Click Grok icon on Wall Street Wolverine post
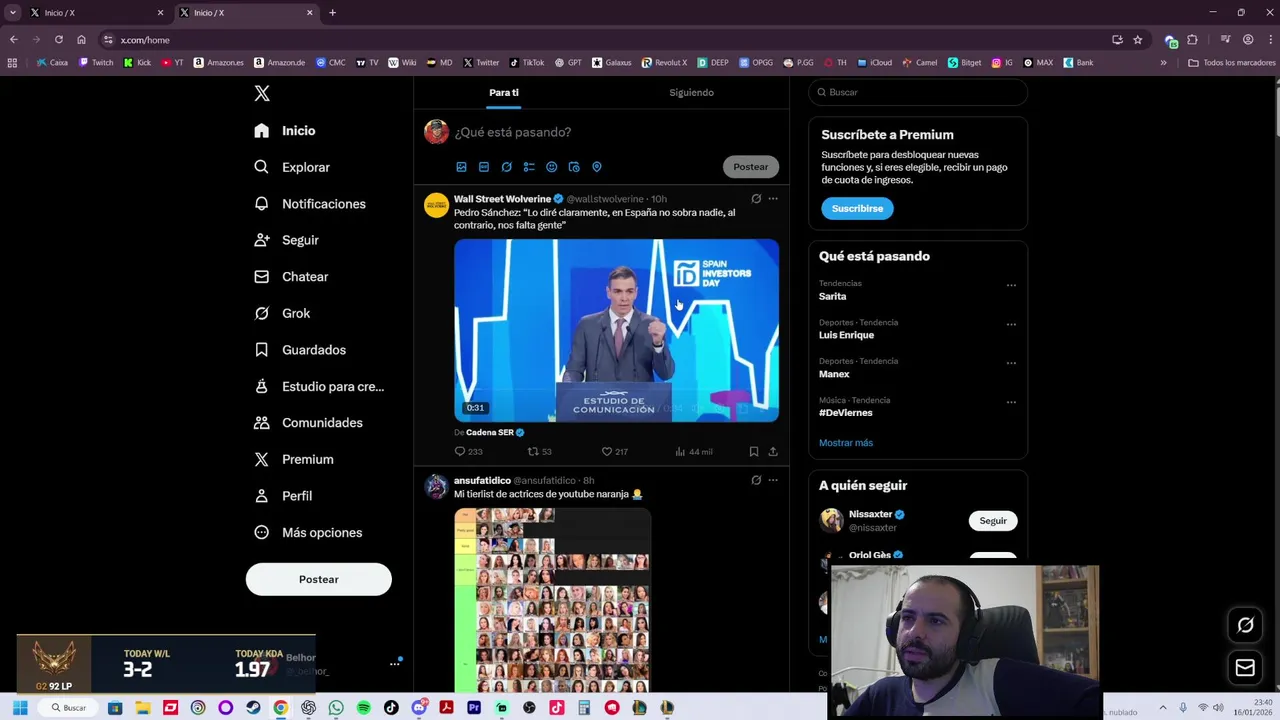 click(756, 199)
